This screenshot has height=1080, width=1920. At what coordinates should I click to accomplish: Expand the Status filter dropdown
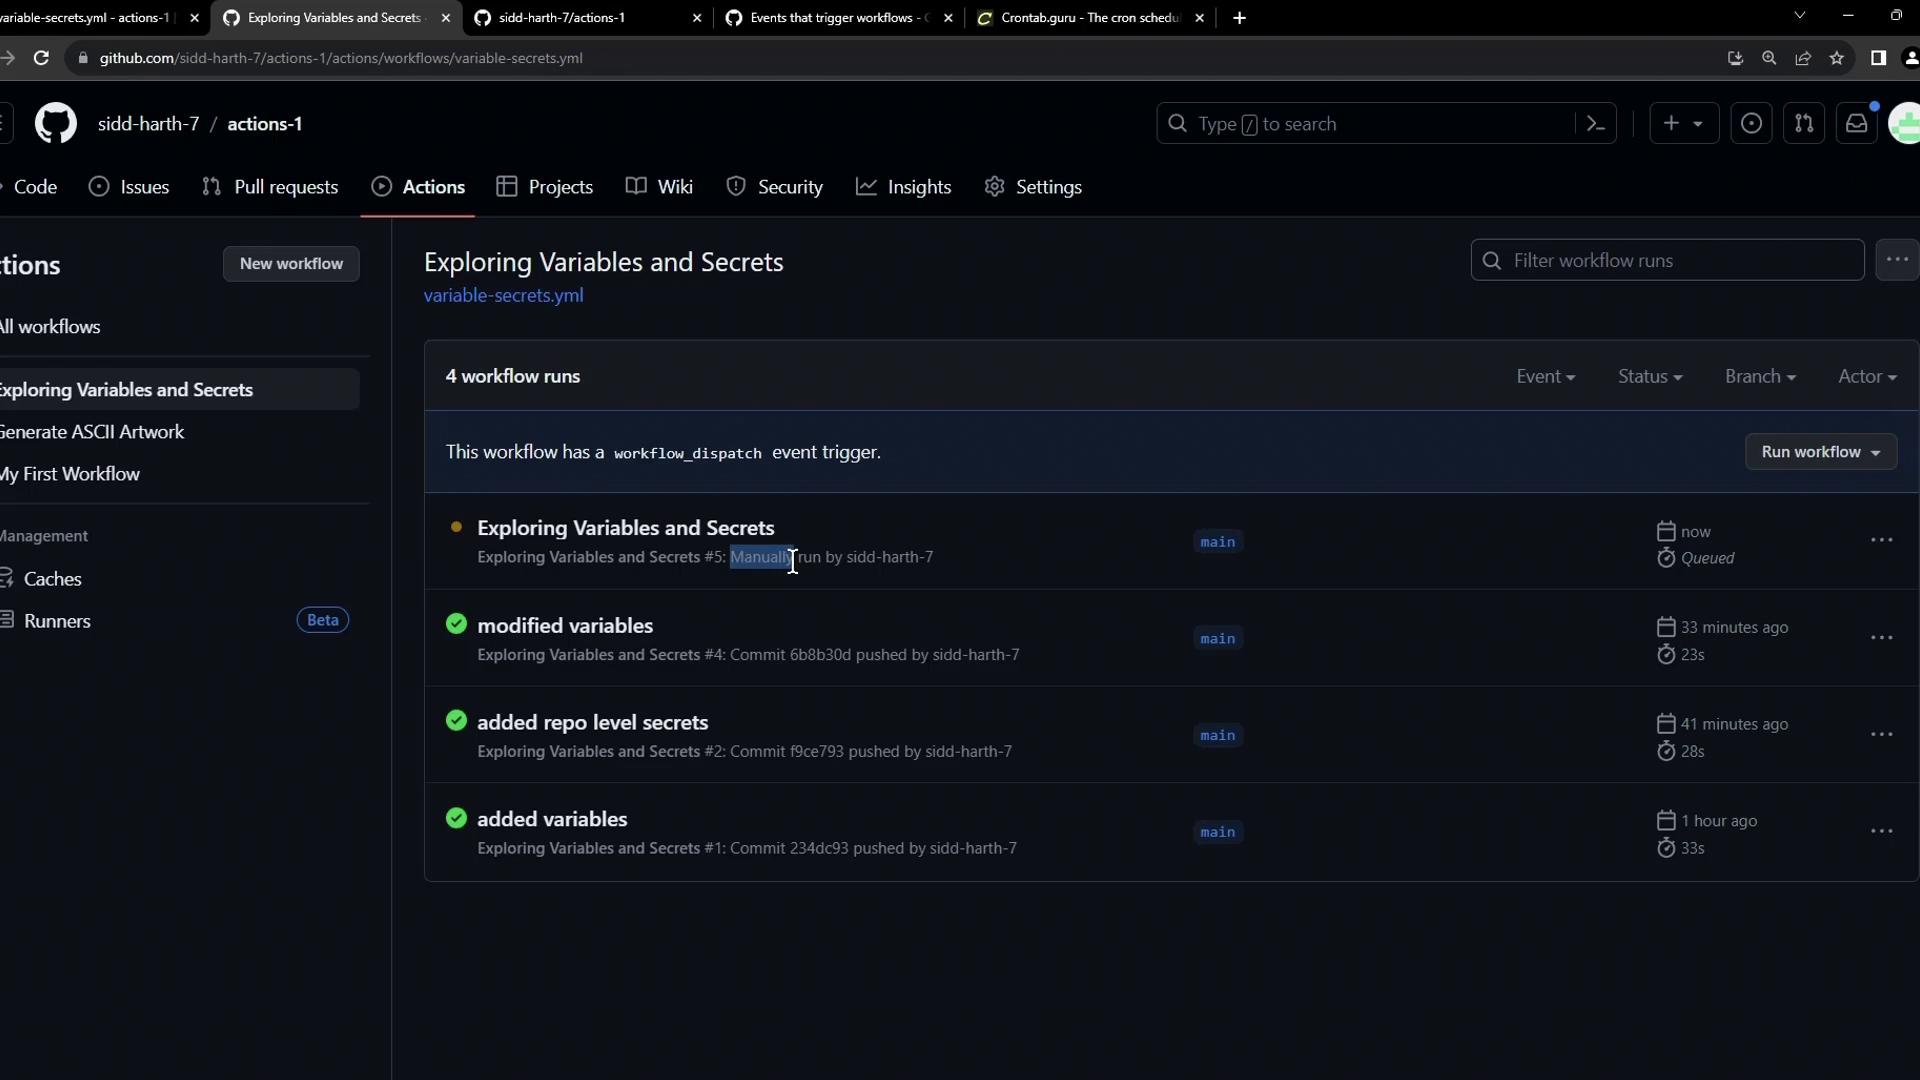pos(1649,377)
